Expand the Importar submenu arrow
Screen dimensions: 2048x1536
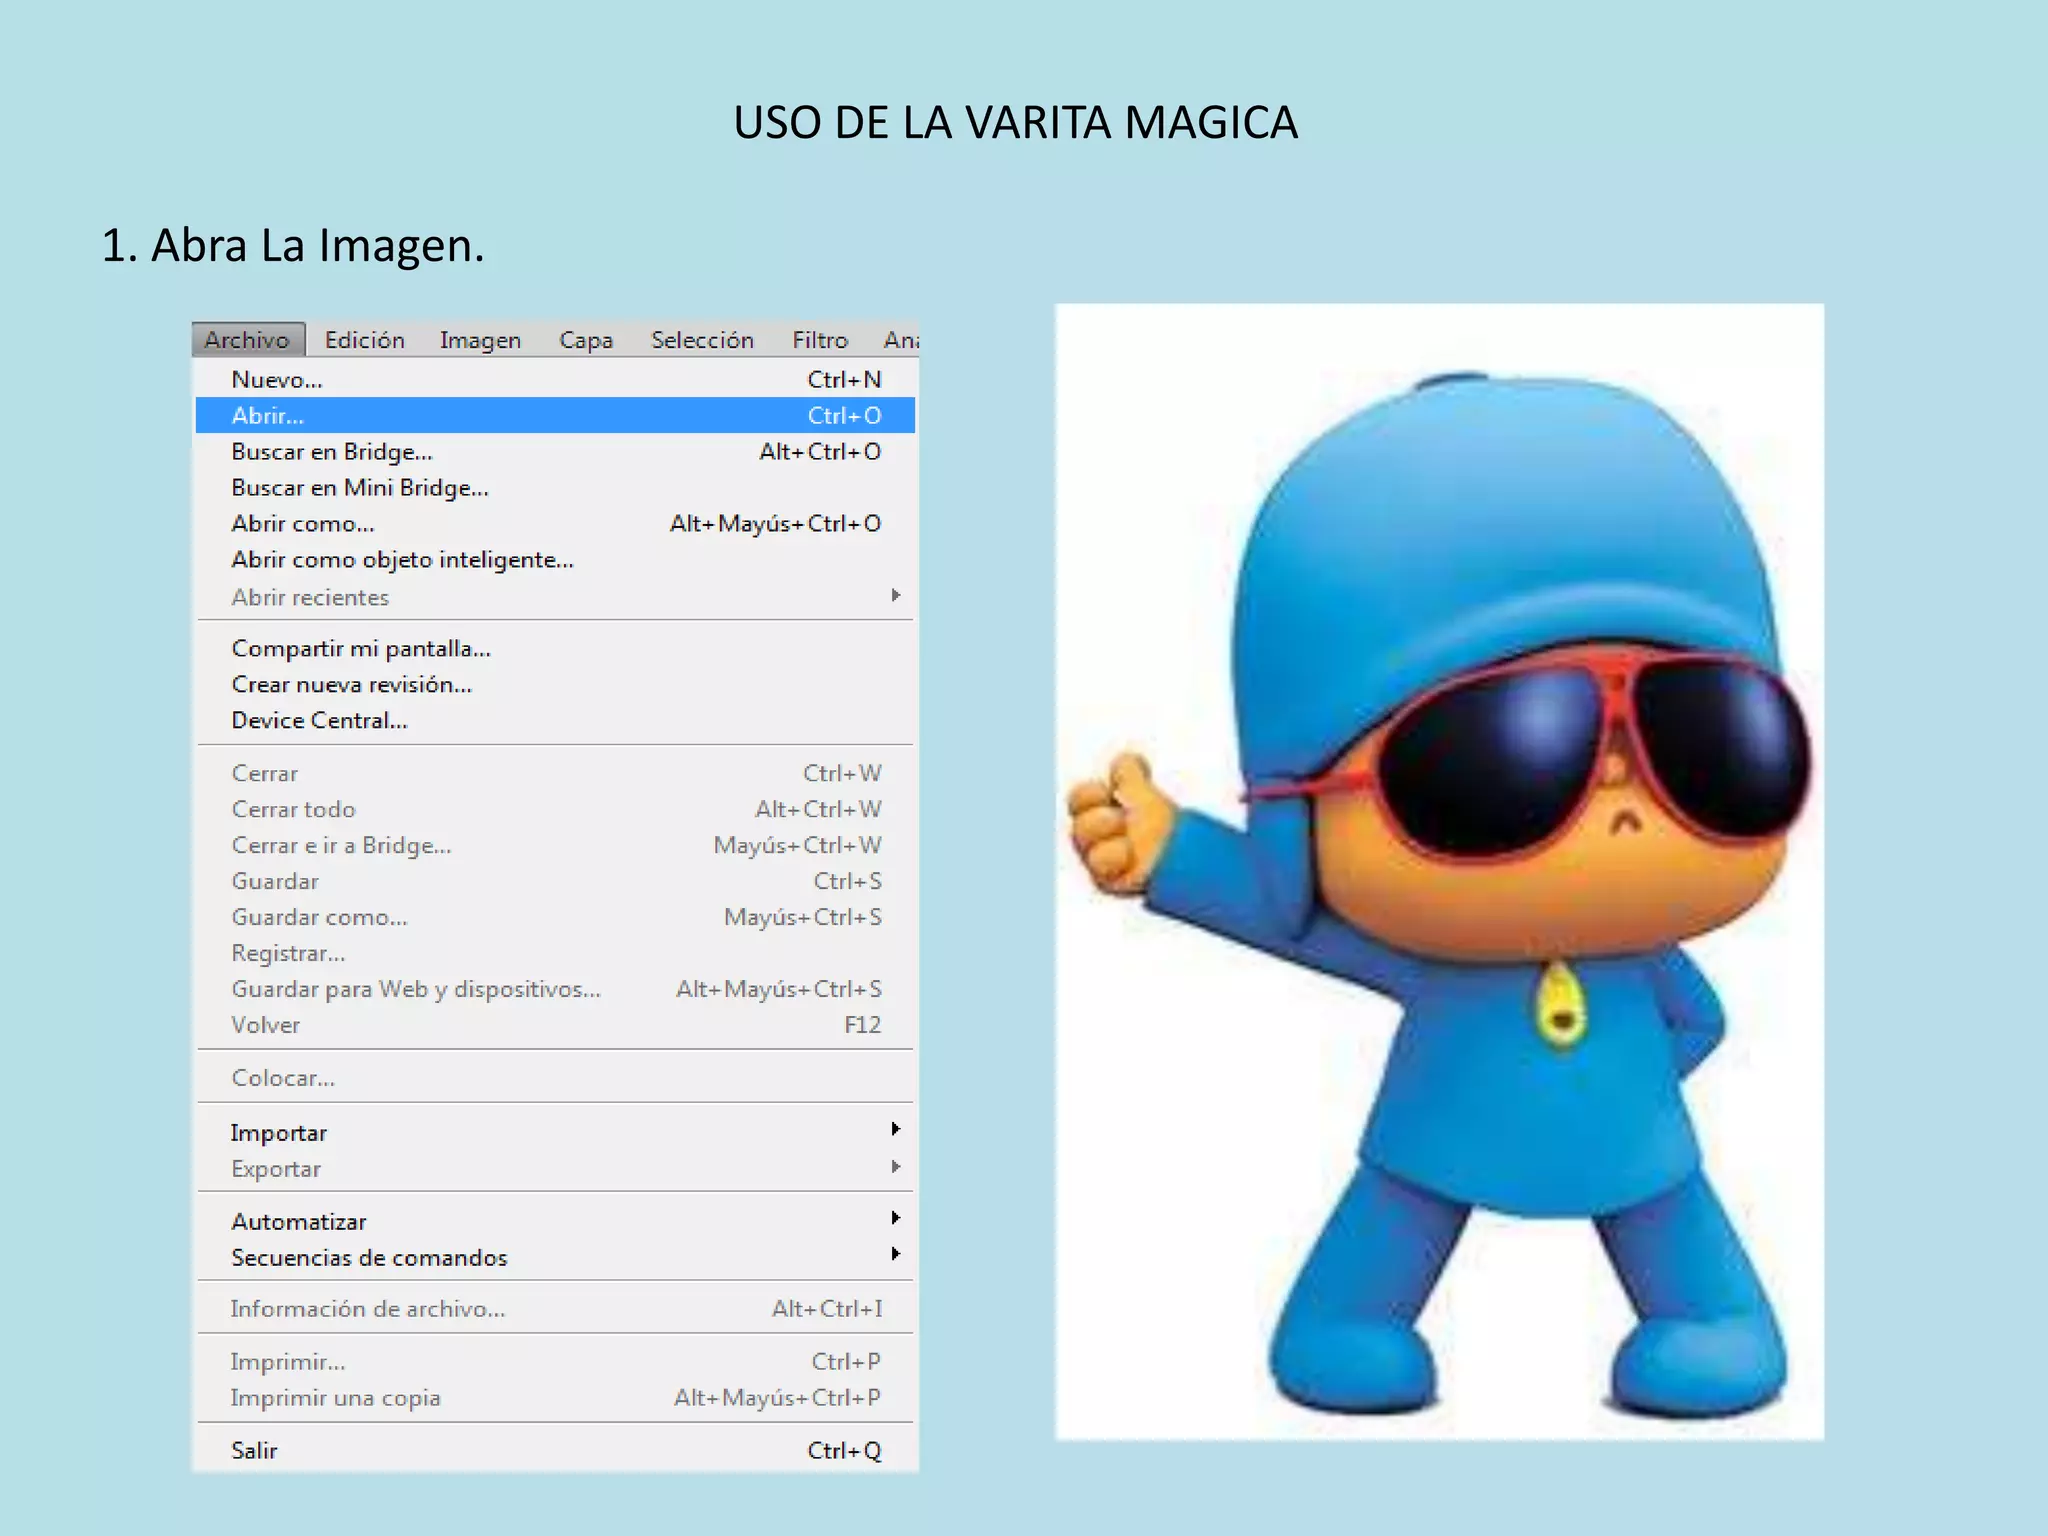tap(895, 1129)
